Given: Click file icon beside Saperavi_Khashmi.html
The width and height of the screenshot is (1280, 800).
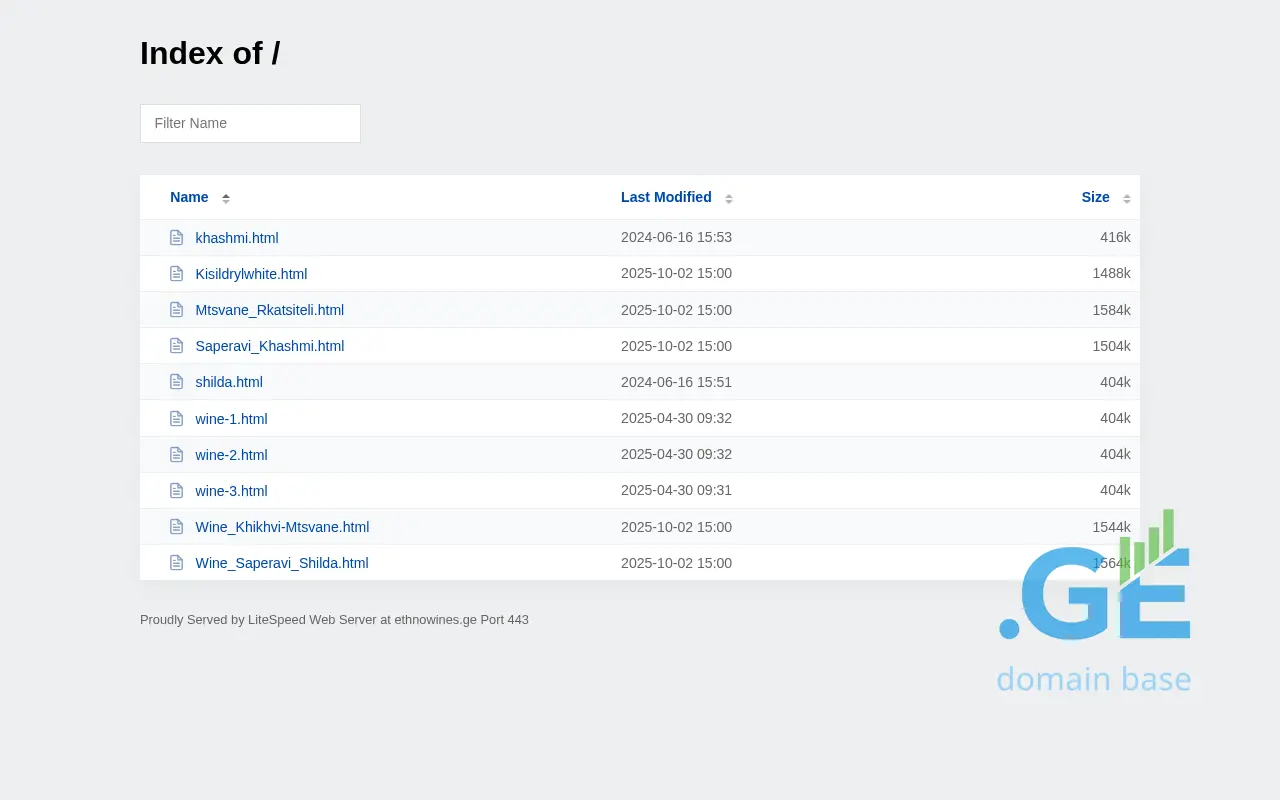Looking at the screenshot, I should click(x=177, y=346).
